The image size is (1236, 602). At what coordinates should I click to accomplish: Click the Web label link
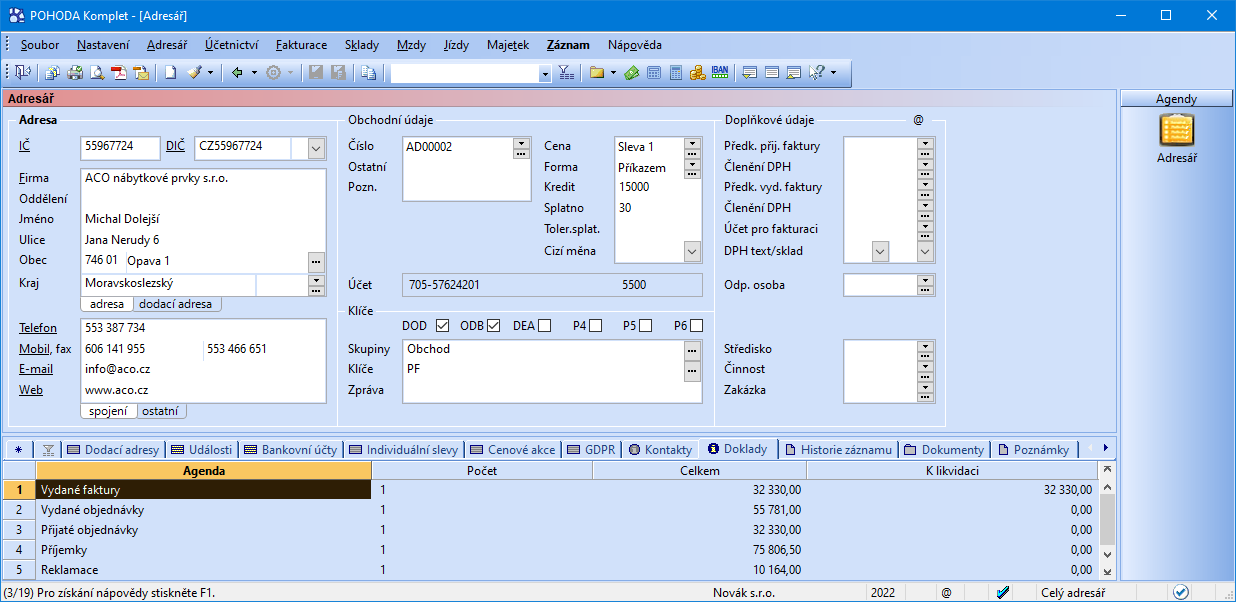pos(31,390)
